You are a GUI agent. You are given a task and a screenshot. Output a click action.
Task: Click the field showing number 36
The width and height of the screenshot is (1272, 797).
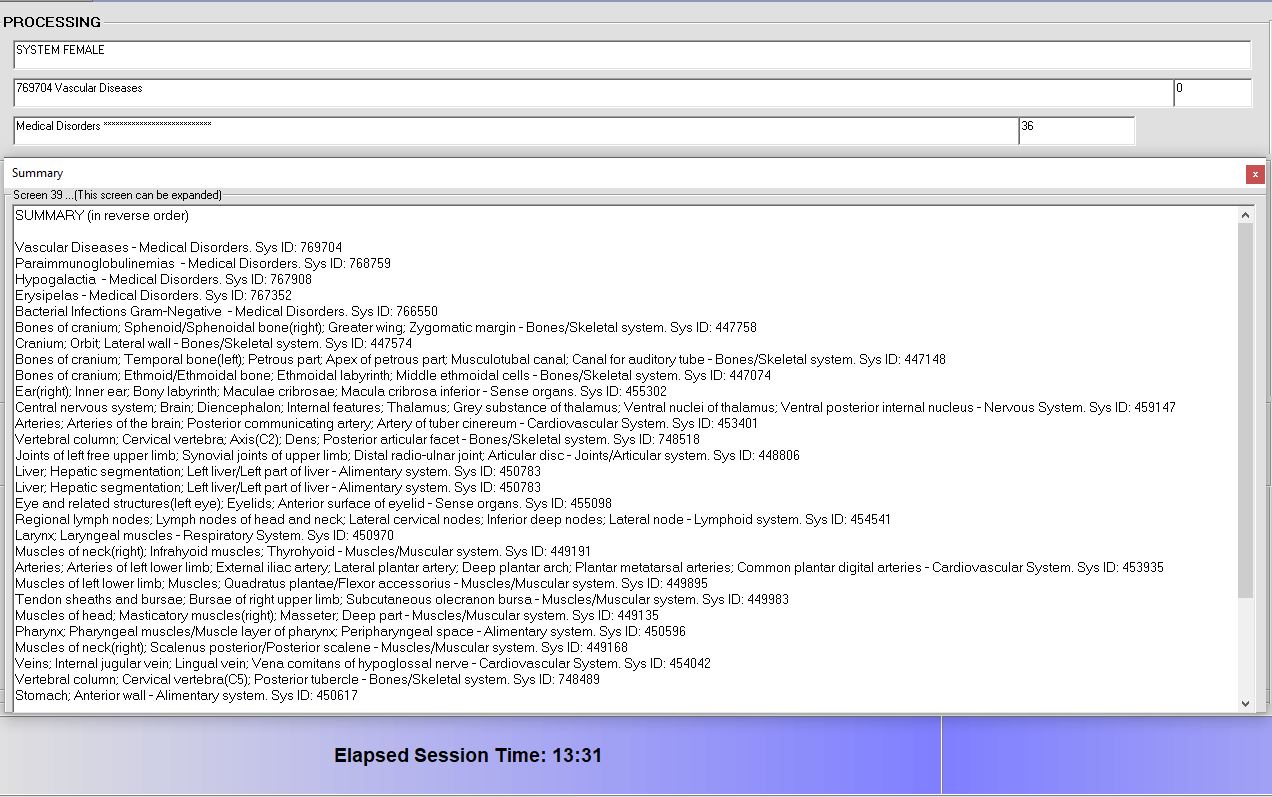coord(1076,130)
